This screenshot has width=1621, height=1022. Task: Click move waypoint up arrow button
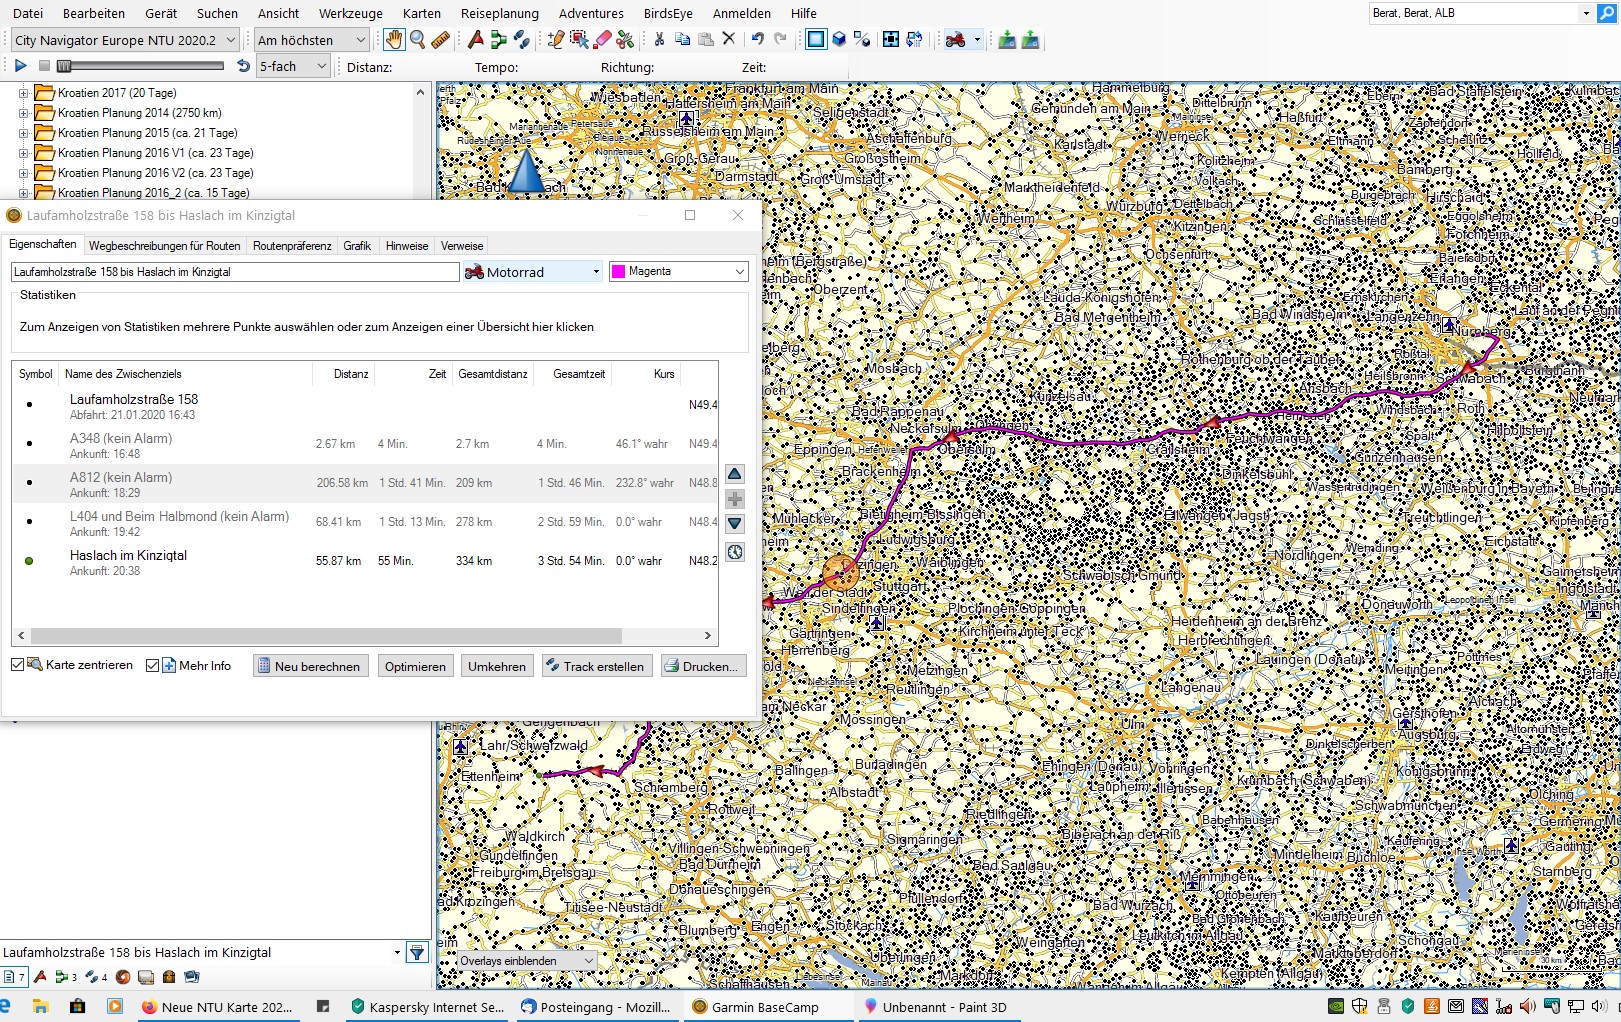(735, 474)
